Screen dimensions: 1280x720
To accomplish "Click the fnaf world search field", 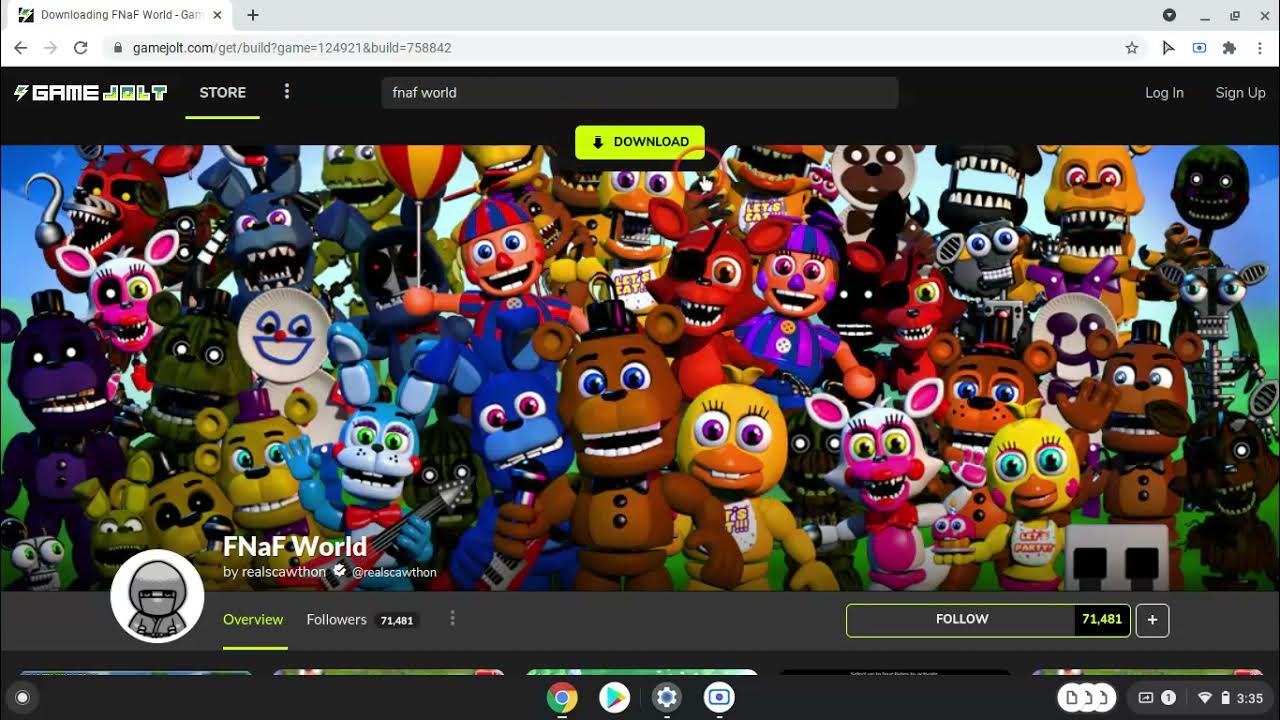I will coord(640,93).
